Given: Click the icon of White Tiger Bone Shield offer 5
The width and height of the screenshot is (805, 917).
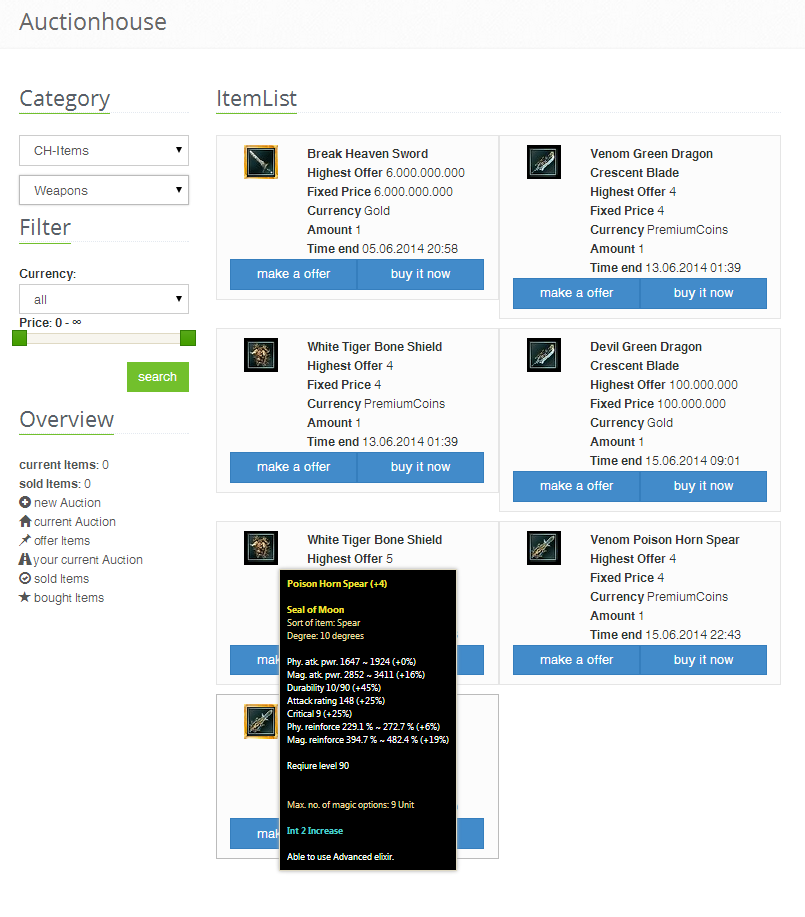Looking at the screenshot, I should click(261, 548).
